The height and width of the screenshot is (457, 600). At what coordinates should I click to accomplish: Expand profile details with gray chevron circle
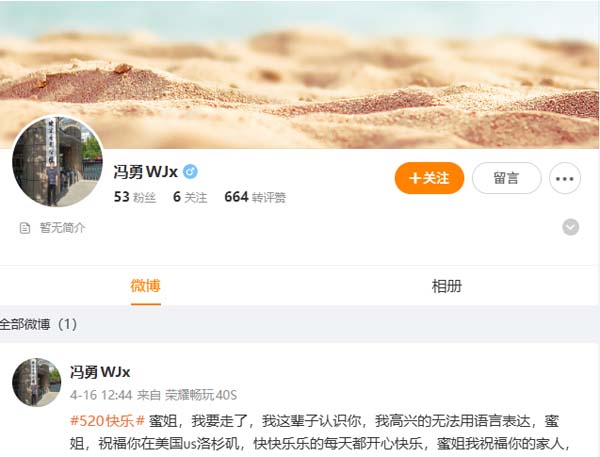click(570, 227)
